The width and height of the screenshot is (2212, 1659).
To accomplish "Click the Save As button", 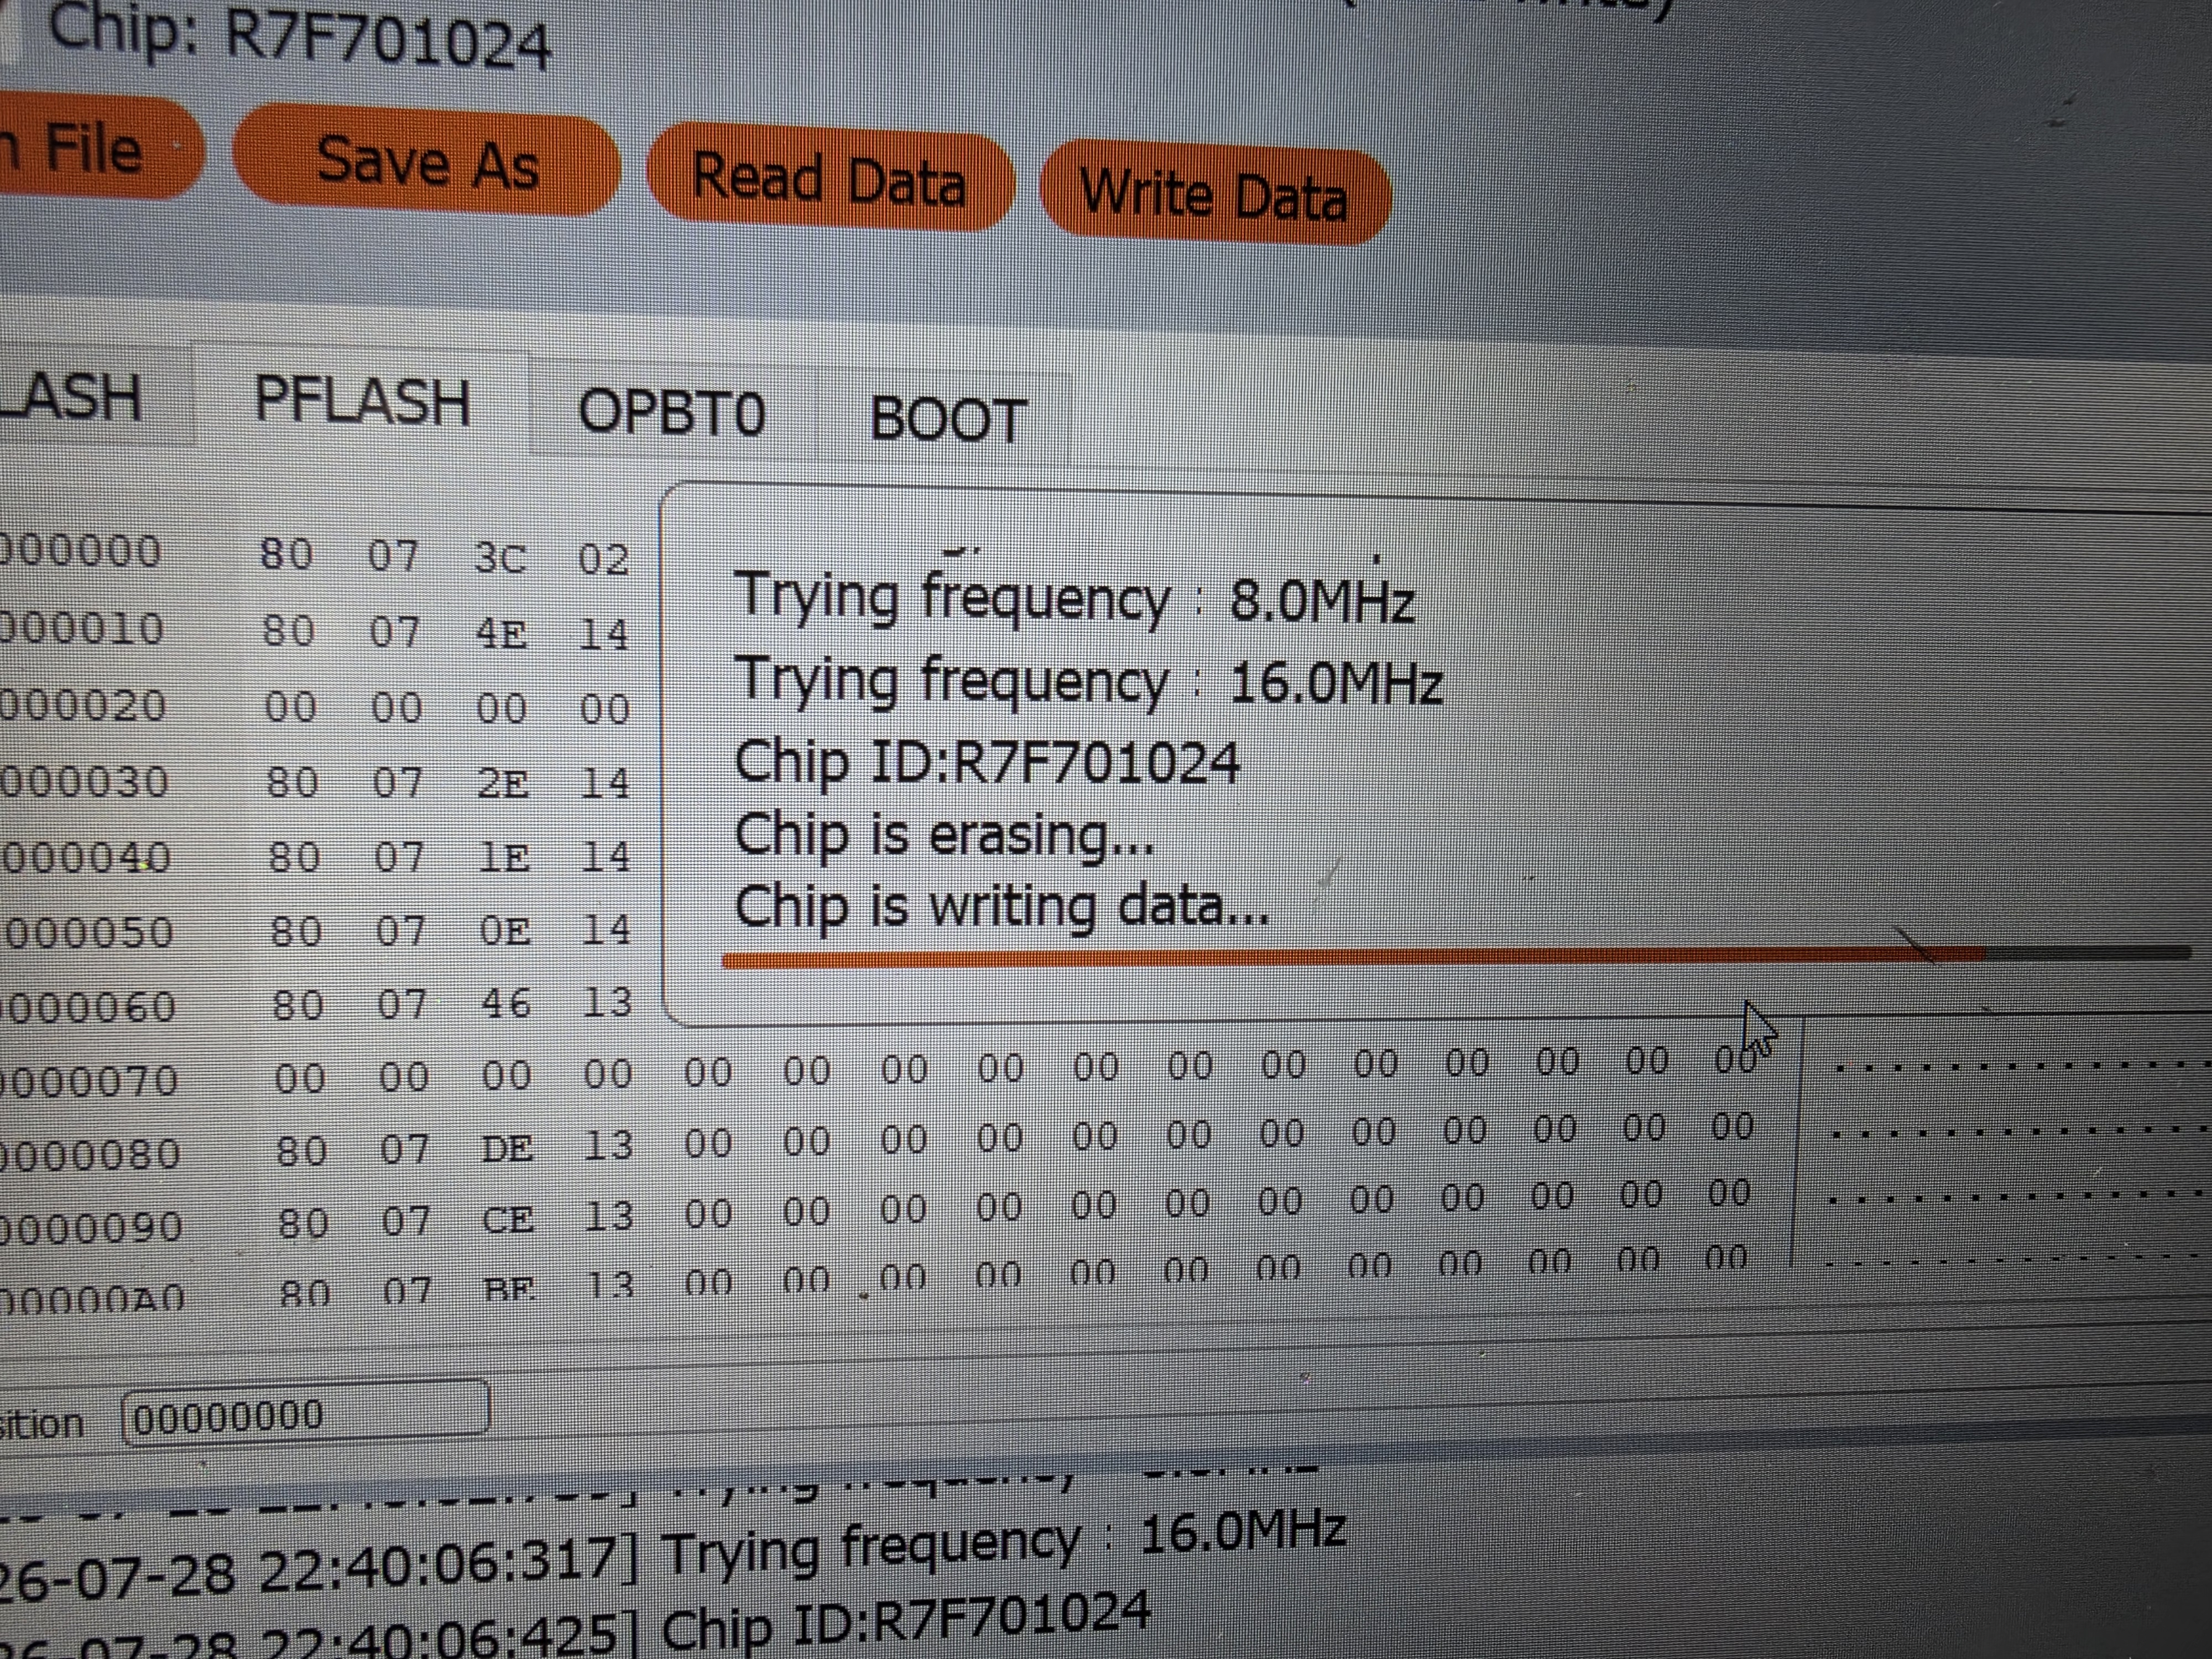I will 426,164.
